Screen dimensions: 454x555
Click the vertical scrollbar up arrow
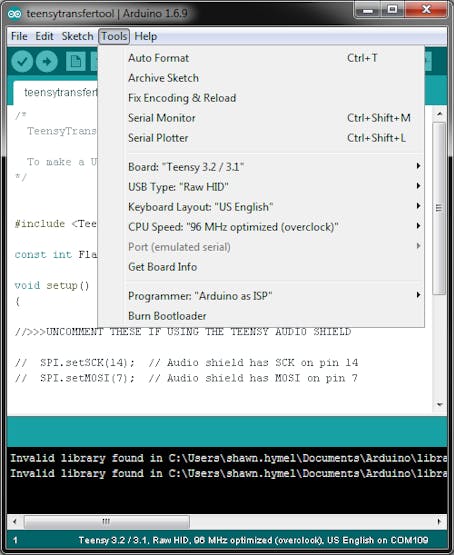point(439,114)
